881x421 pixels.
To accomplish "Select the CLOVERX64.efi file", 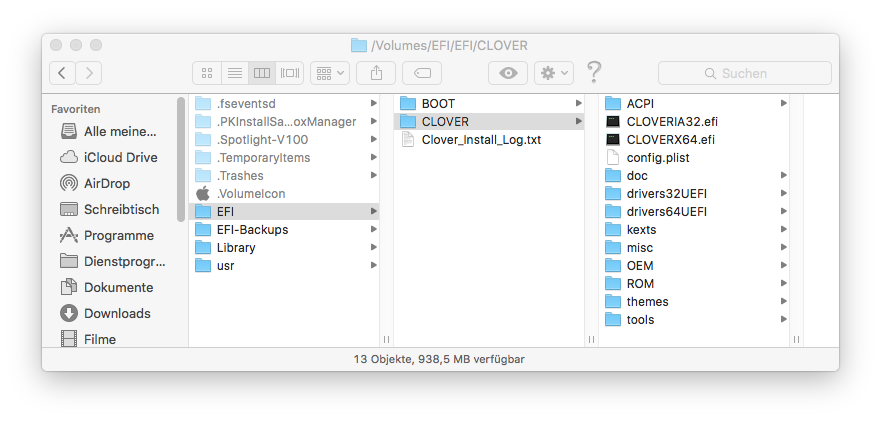I will coord(694,139).
